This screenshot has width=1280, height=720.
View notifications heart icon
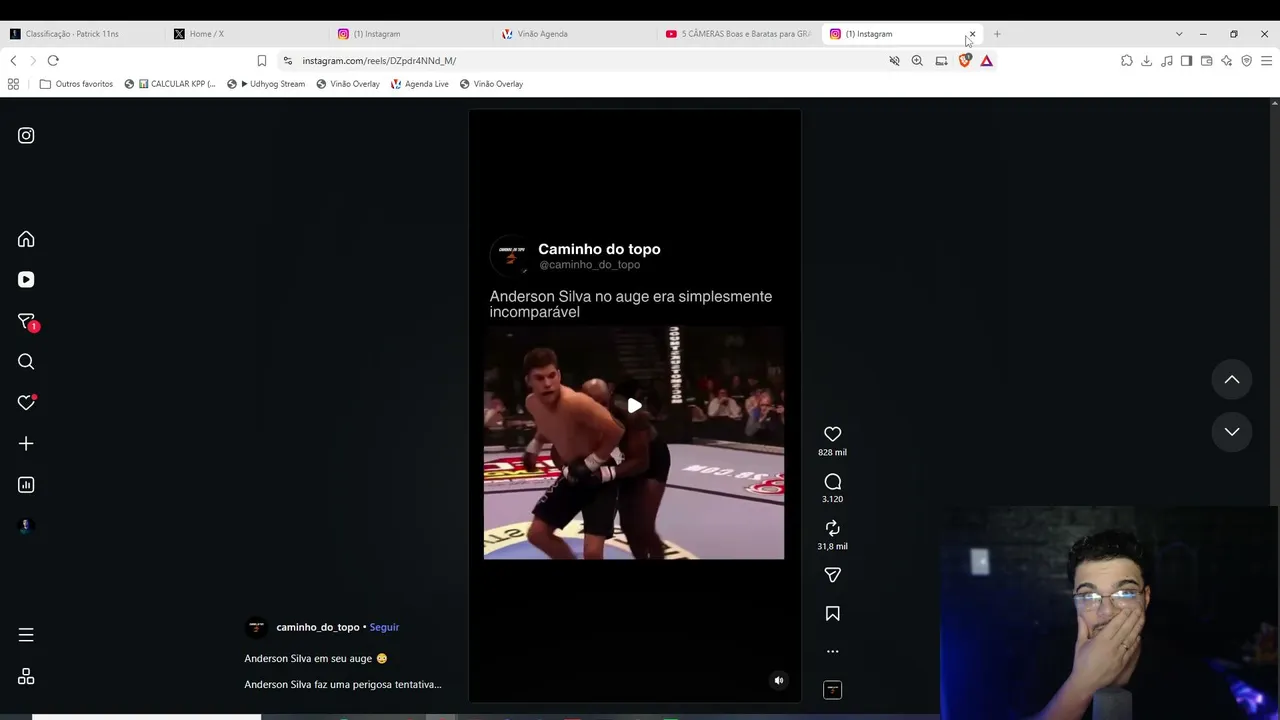point(26,402)
